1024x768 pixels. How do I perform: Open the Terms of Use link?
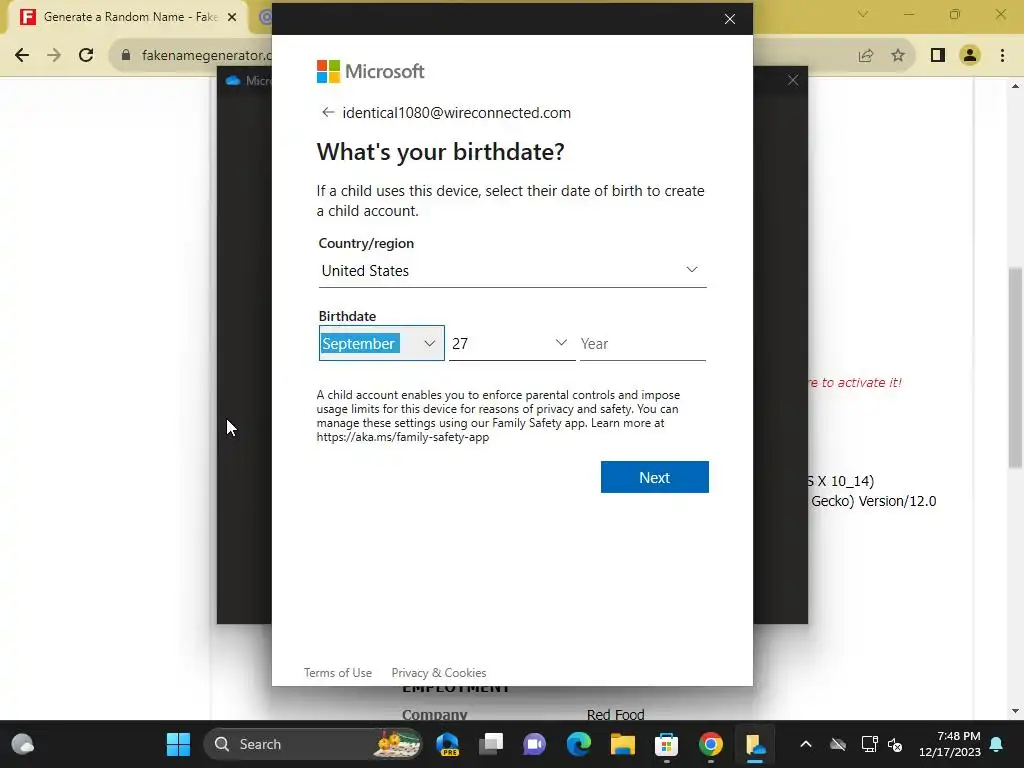338,673
